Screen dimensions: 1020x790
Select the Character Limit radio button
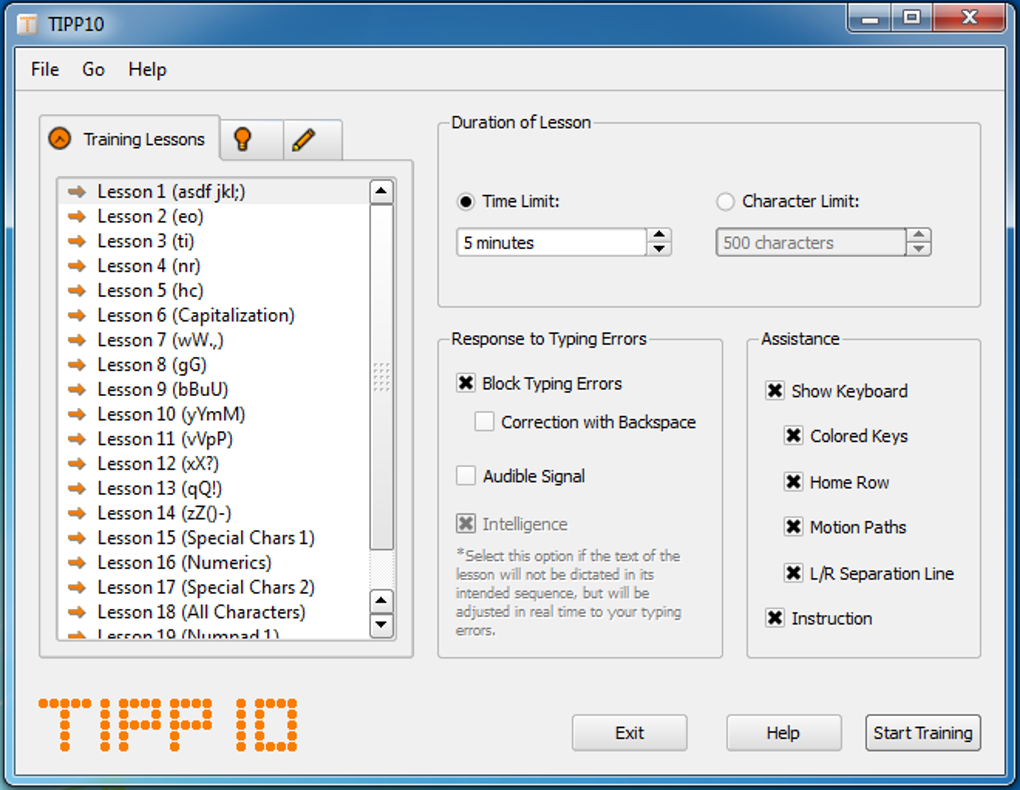(725, 202)
